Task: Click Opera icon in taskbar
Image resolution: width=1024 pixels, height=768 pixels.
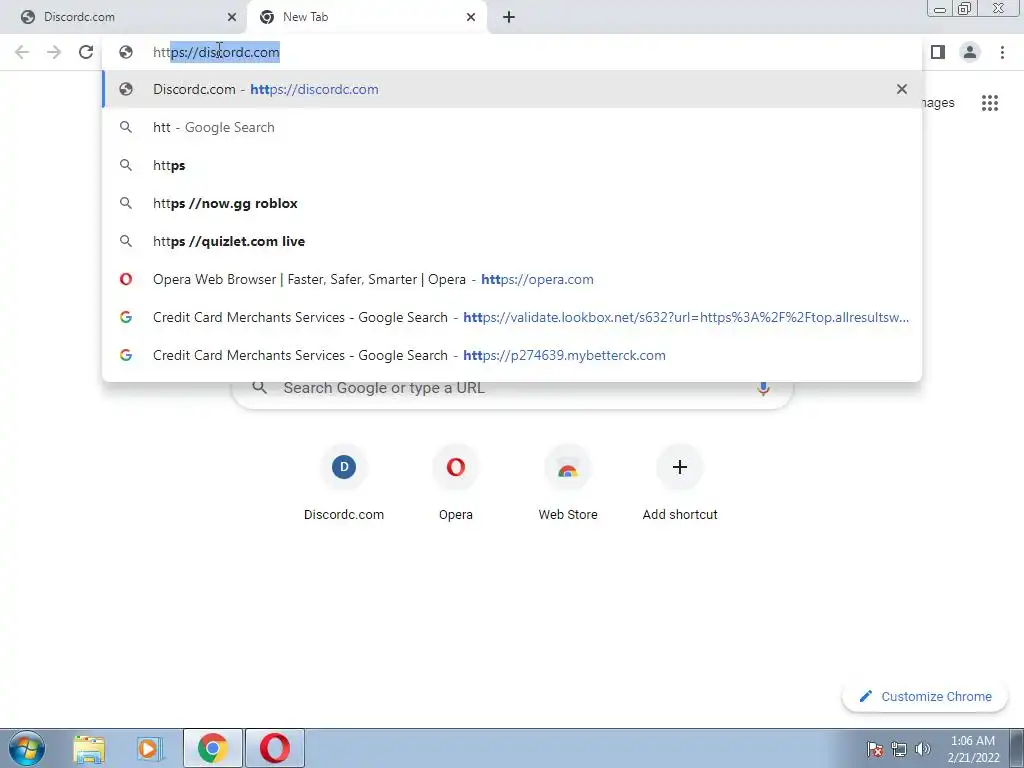Action: (x=275, y=748)
